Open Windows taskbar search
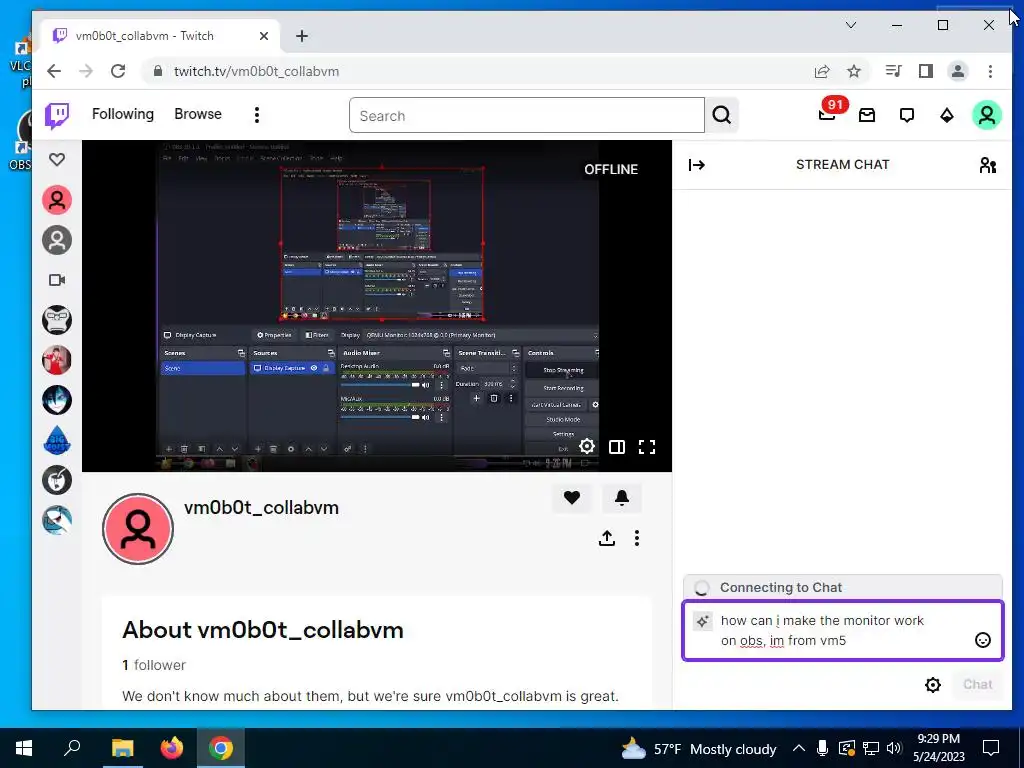The width and height of the screenshot is (1024, 768). click(72, 748)
